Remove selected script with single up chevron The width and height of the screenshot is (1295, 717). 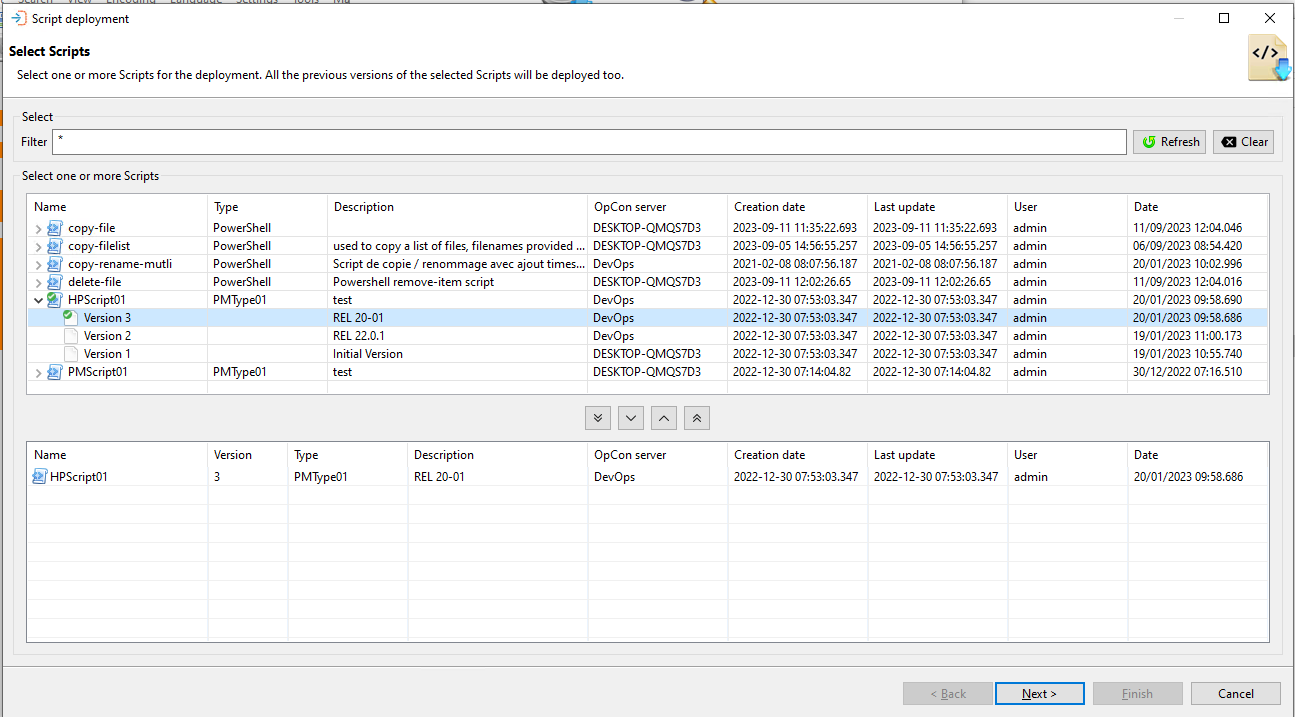point(664,418)
